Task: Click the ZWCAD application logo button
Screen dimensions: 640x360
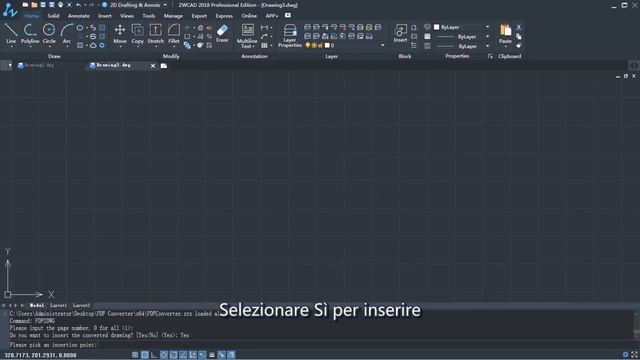Action: coord(9,10)
